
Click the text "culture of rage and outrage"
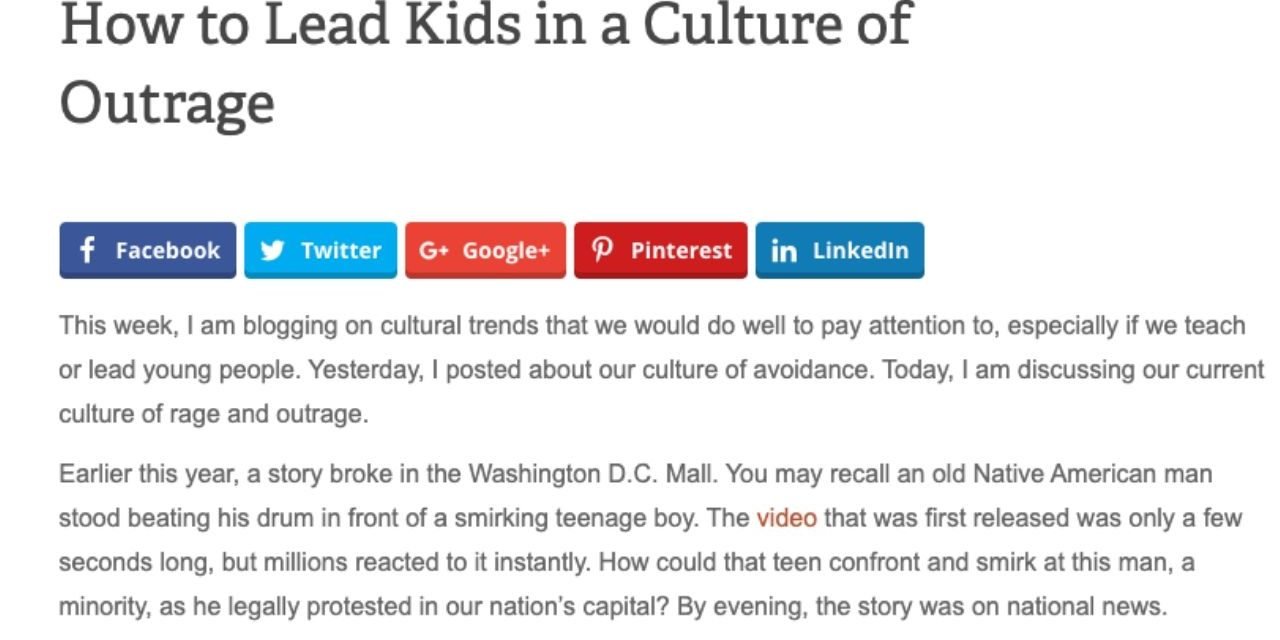(x=210, y=414)
